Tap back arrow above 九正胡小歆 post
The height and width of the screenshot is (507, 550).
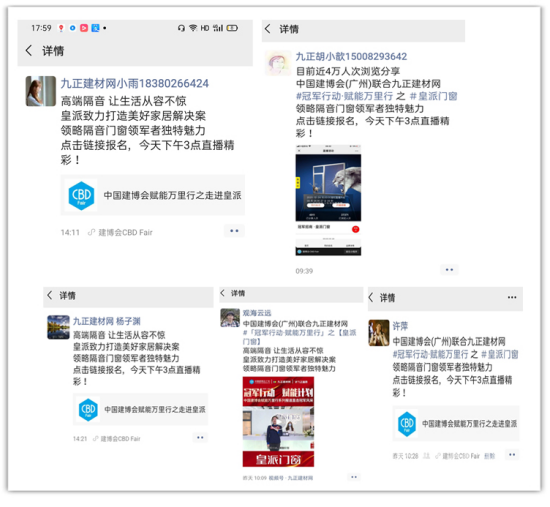coord(268,29)
